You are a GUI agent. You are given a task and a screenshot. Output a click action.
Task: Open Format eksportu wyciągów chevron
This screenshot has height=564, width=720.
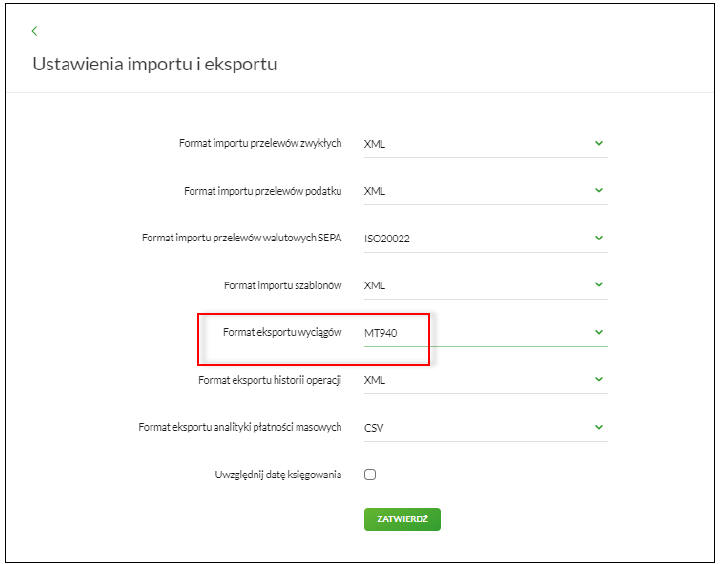tap(599, 332)
